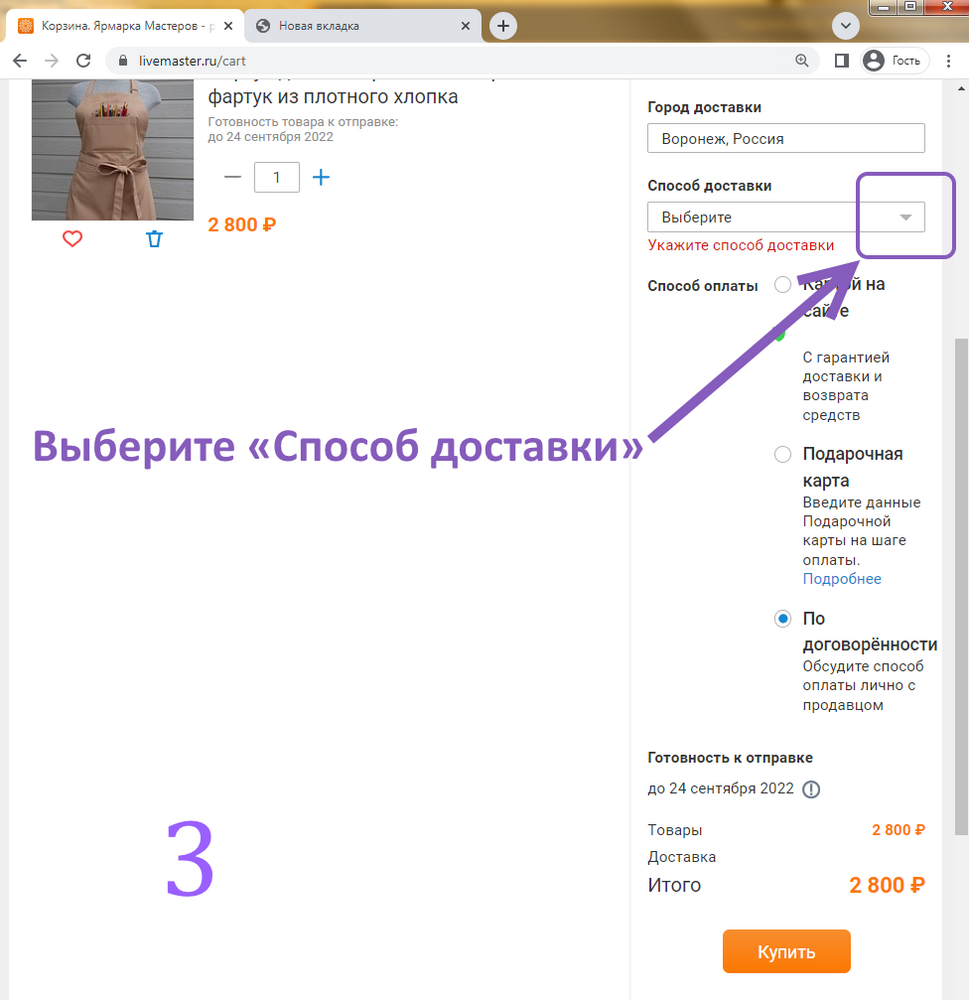Viewport: 969px width, 1000px height.
Task: Go back using the browser back arrow
Action: pos(20,61)
